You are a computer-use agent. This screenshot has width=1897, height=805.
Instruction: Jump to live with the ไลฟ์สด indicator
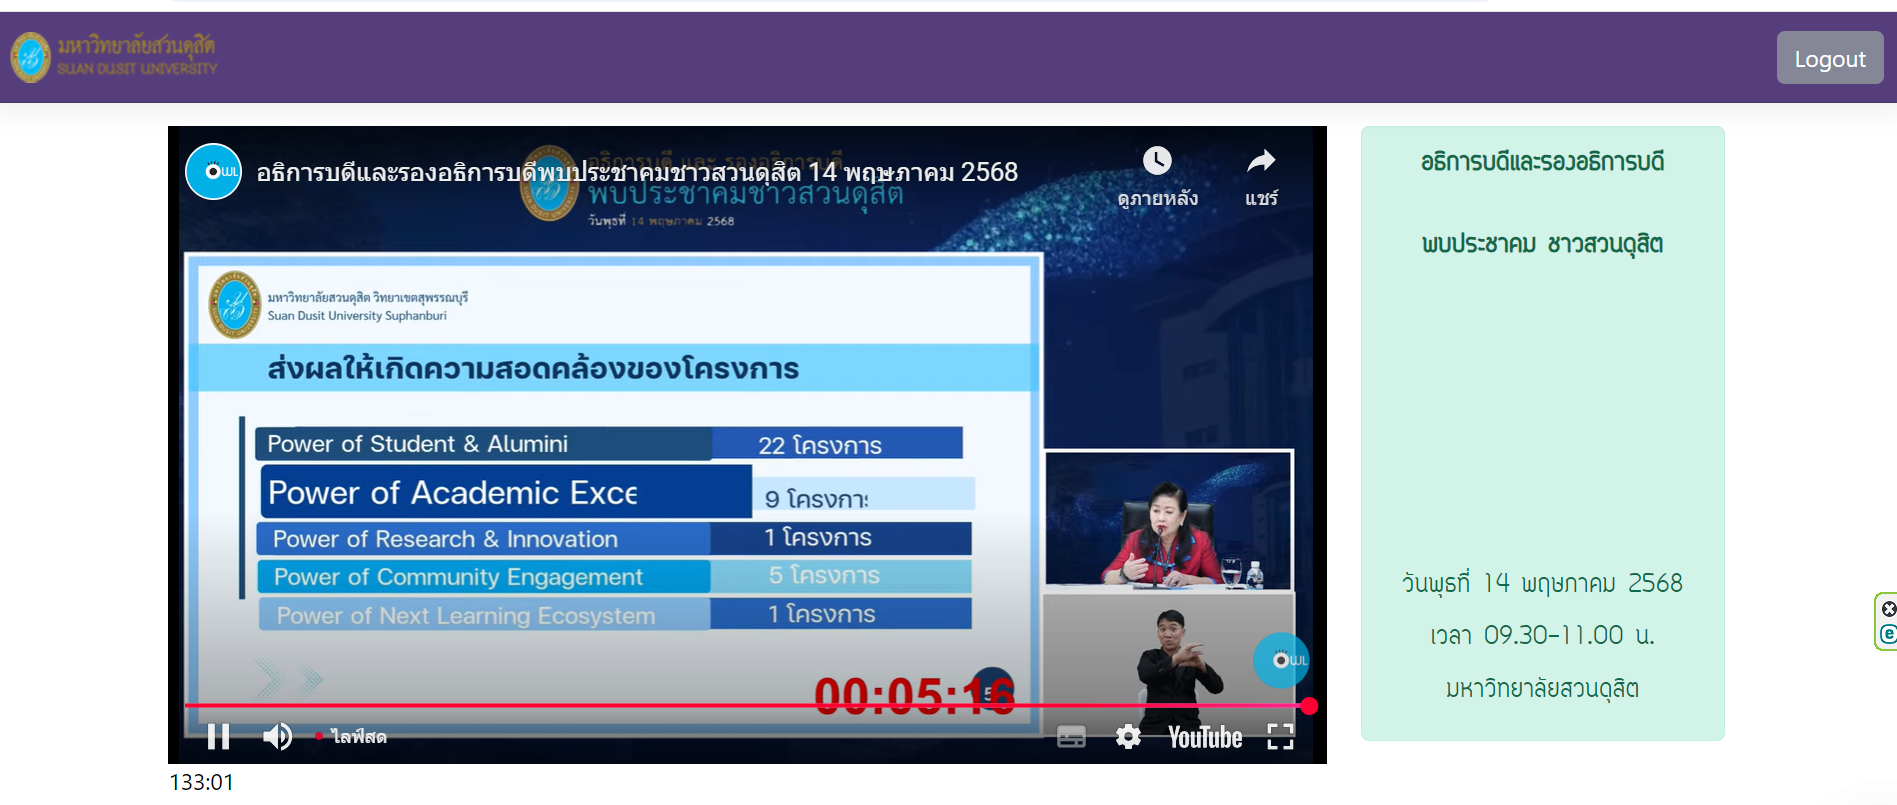[351, 737]
